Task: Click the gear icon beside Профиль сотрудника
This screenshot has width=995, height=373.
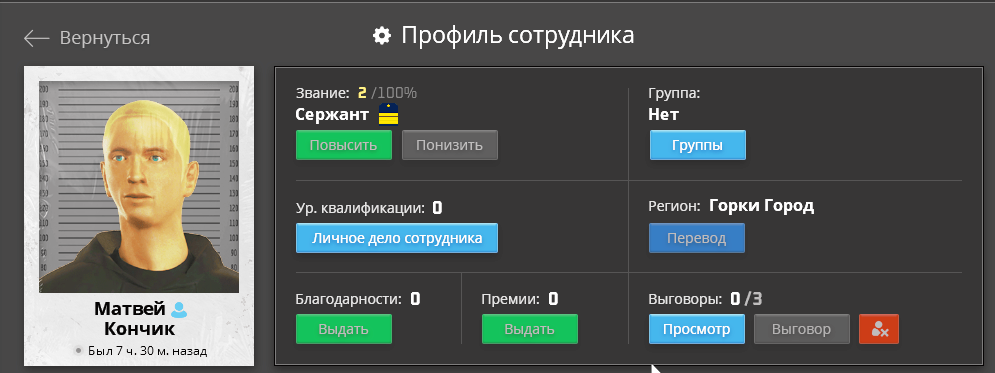Action: (381, 36)
